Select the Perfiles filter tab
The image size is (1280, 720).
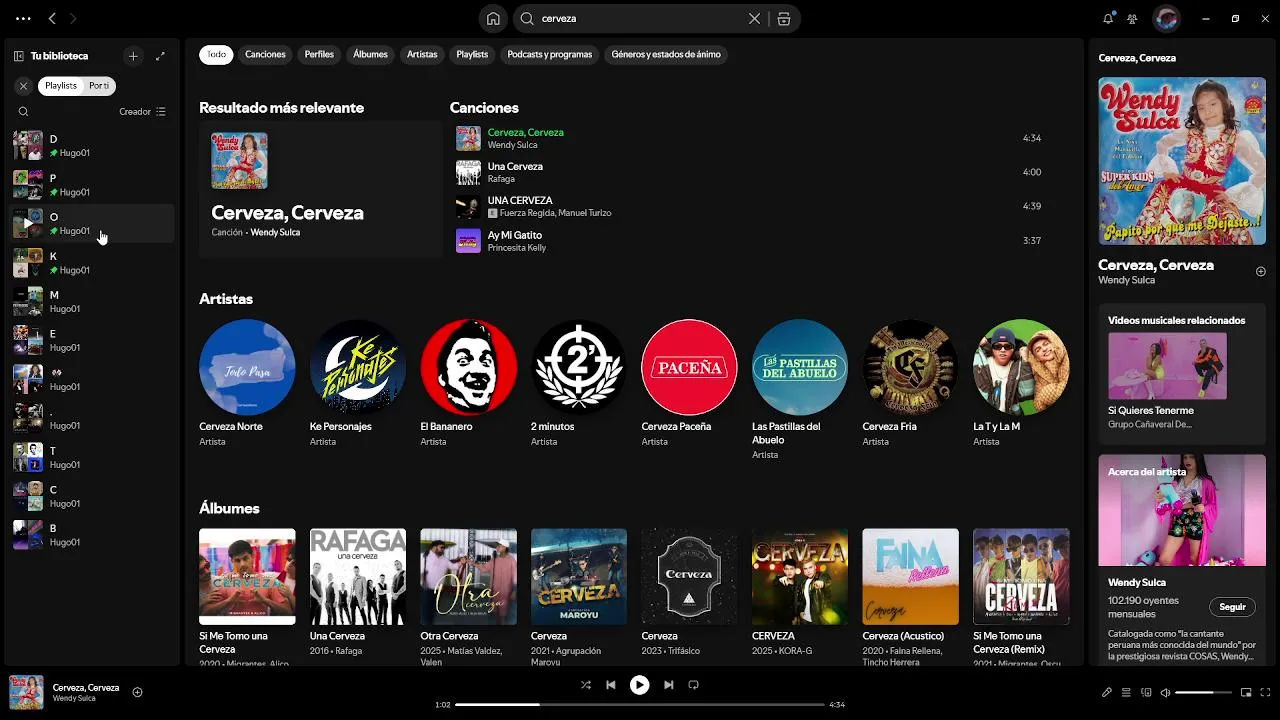[x=319, y=55]
